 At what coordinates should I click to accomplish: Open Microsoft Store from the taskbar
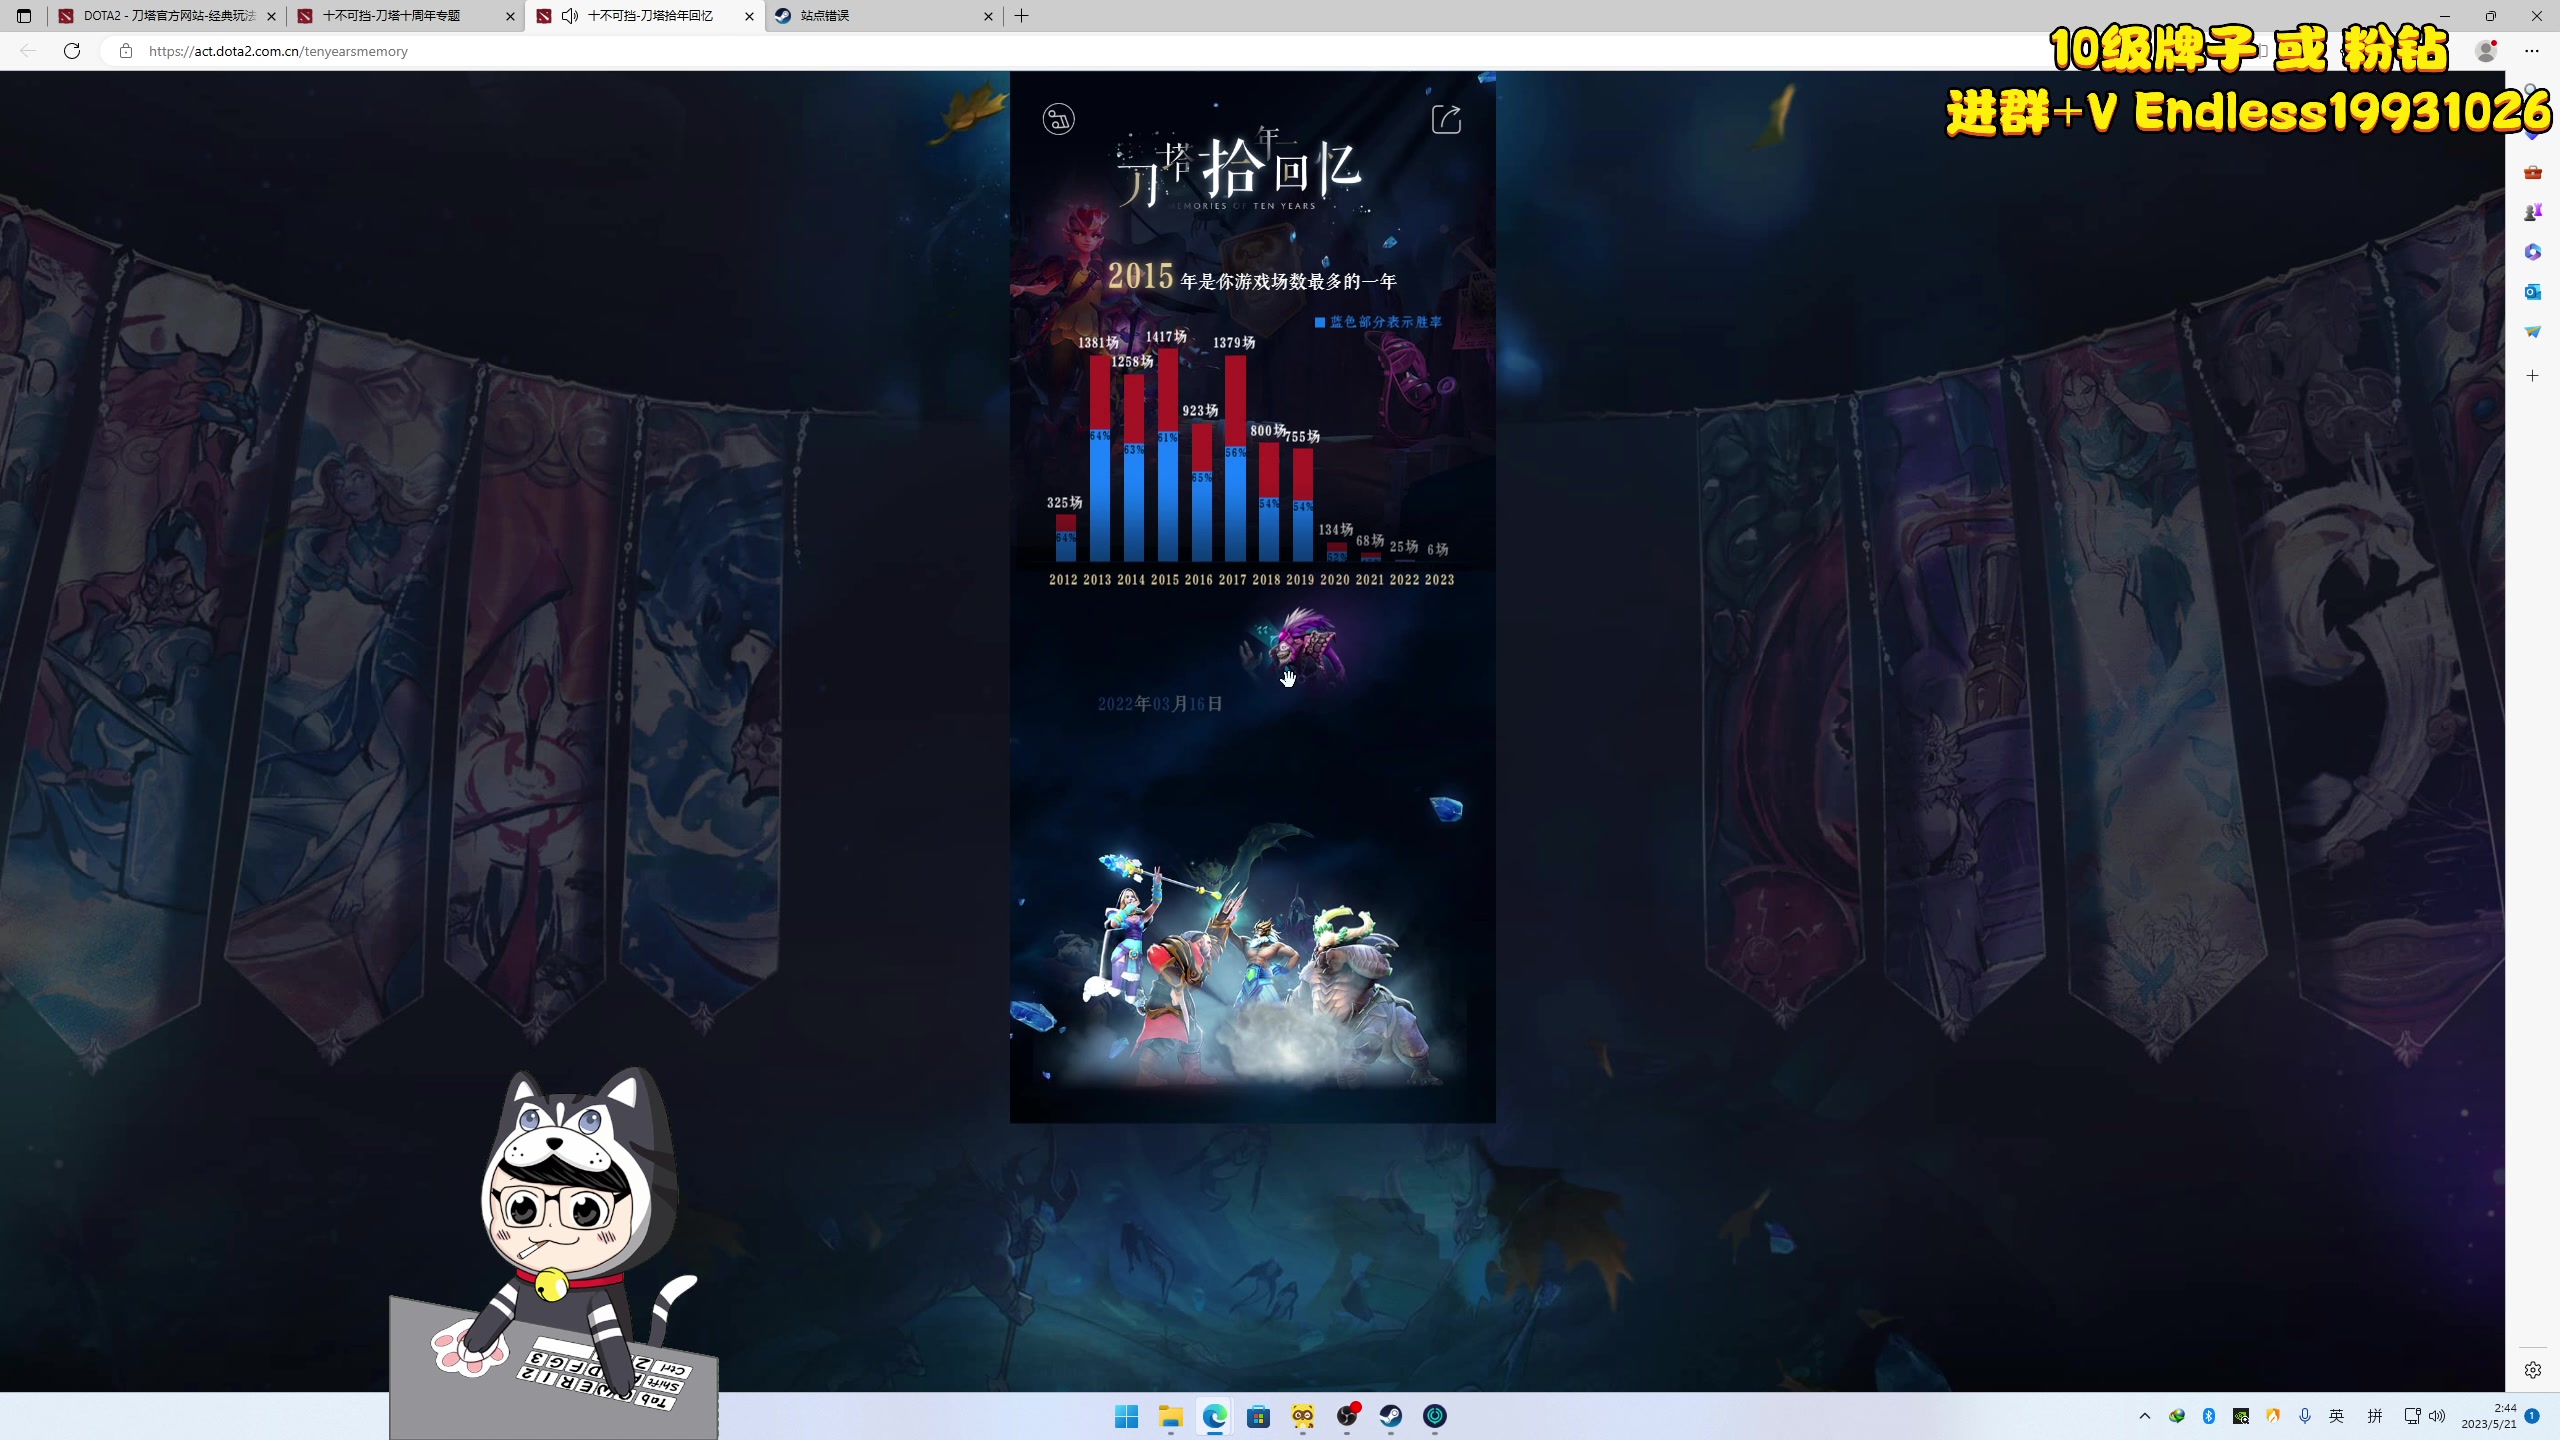pyautogui.click(x=1258, y=1416)
